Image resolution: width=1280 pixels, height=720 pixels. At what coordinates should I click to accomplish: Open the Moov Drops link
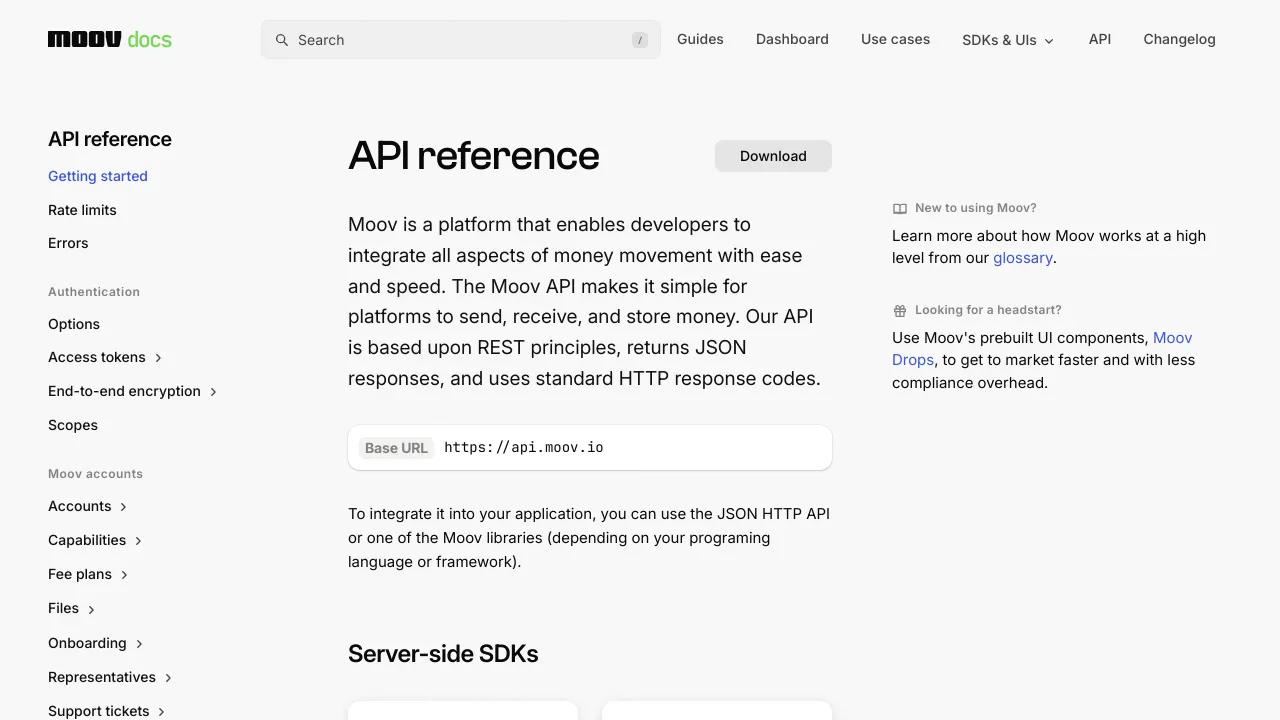tap(1043, 349)
